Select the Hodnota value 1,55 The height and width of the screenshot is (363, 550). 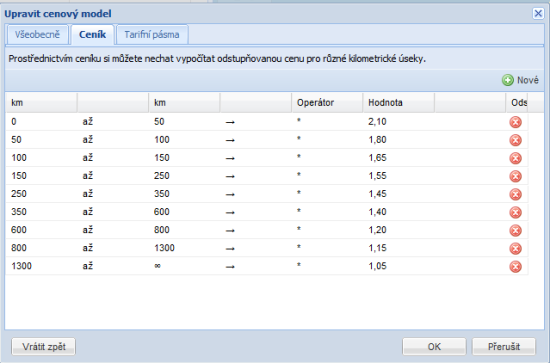[x=377, y=176]
